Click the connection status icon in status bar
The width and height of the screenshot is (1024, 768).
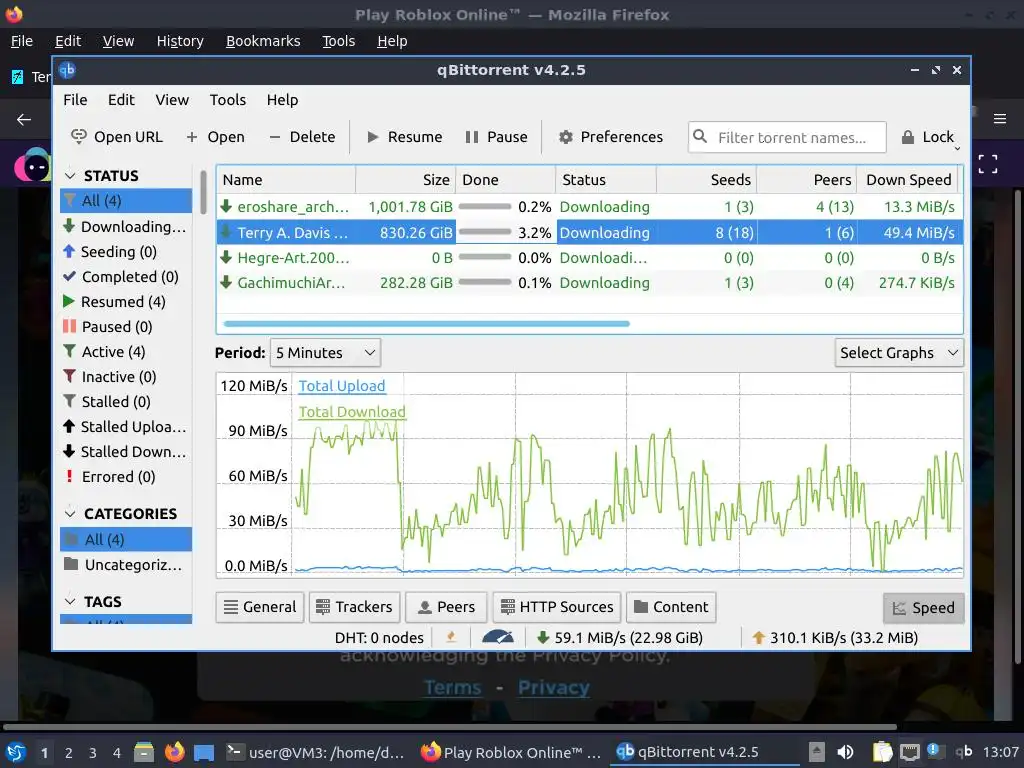(x=451, y=637)
